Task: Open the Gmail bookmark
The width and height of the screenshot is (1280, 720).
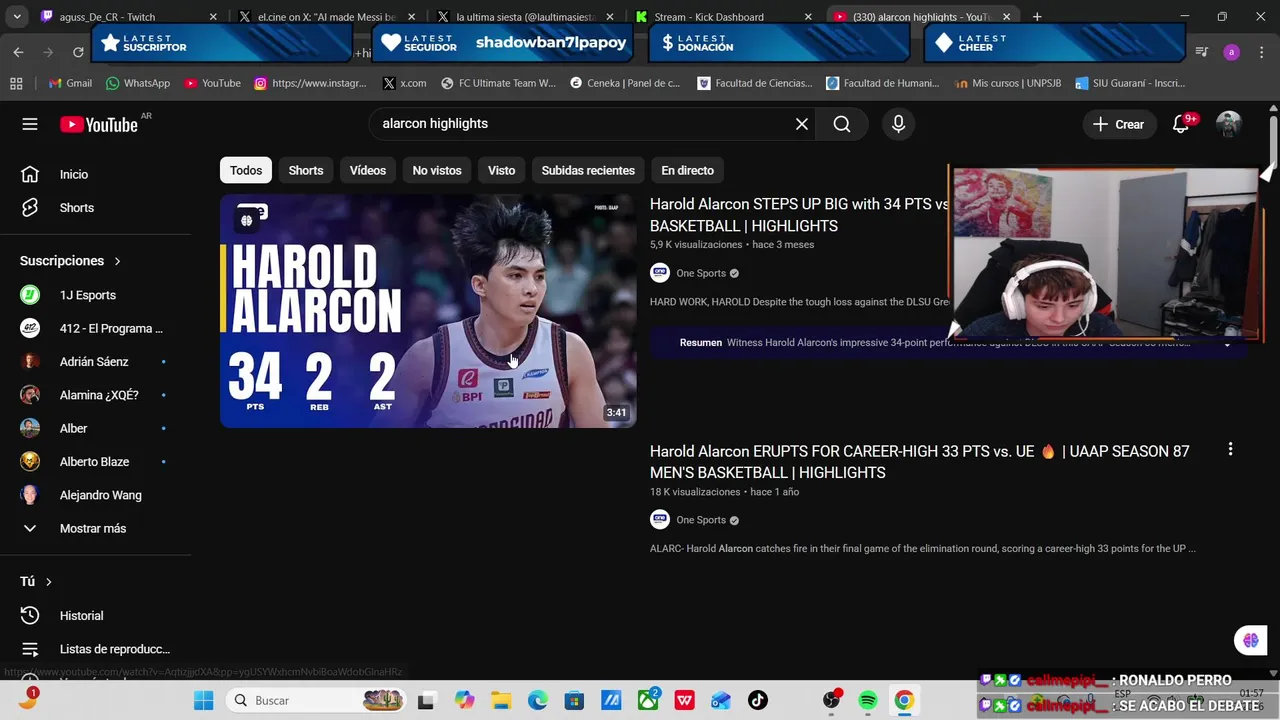Action: [69, 83]
